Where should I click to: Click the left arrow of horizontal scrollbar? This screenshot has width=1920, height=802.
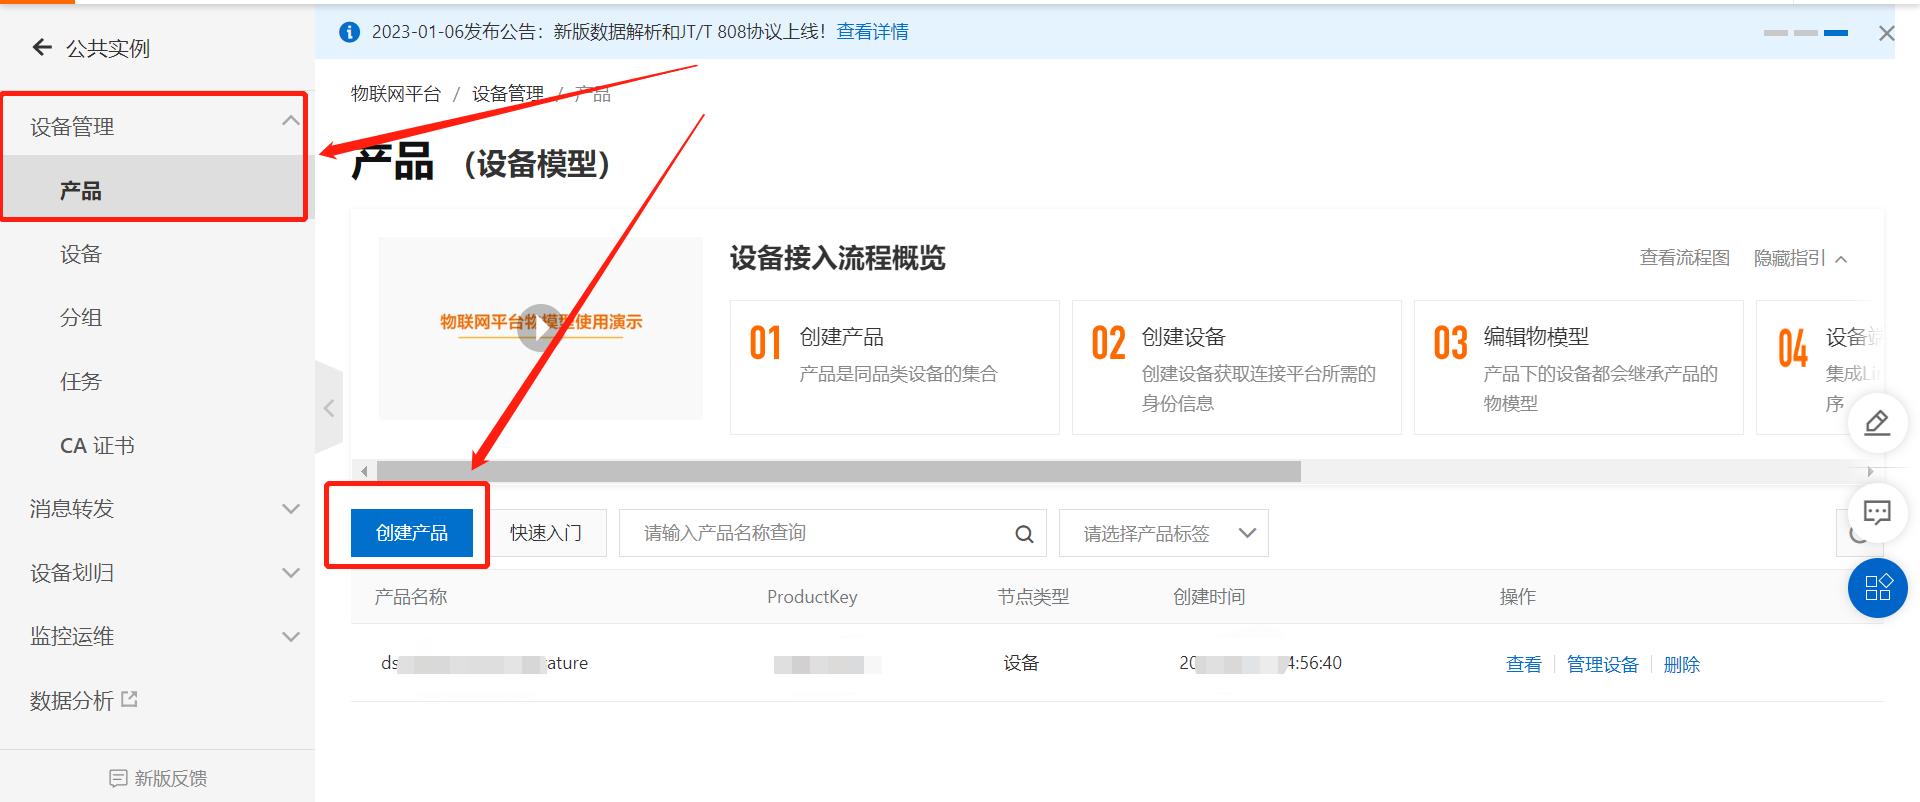(364, 471)
